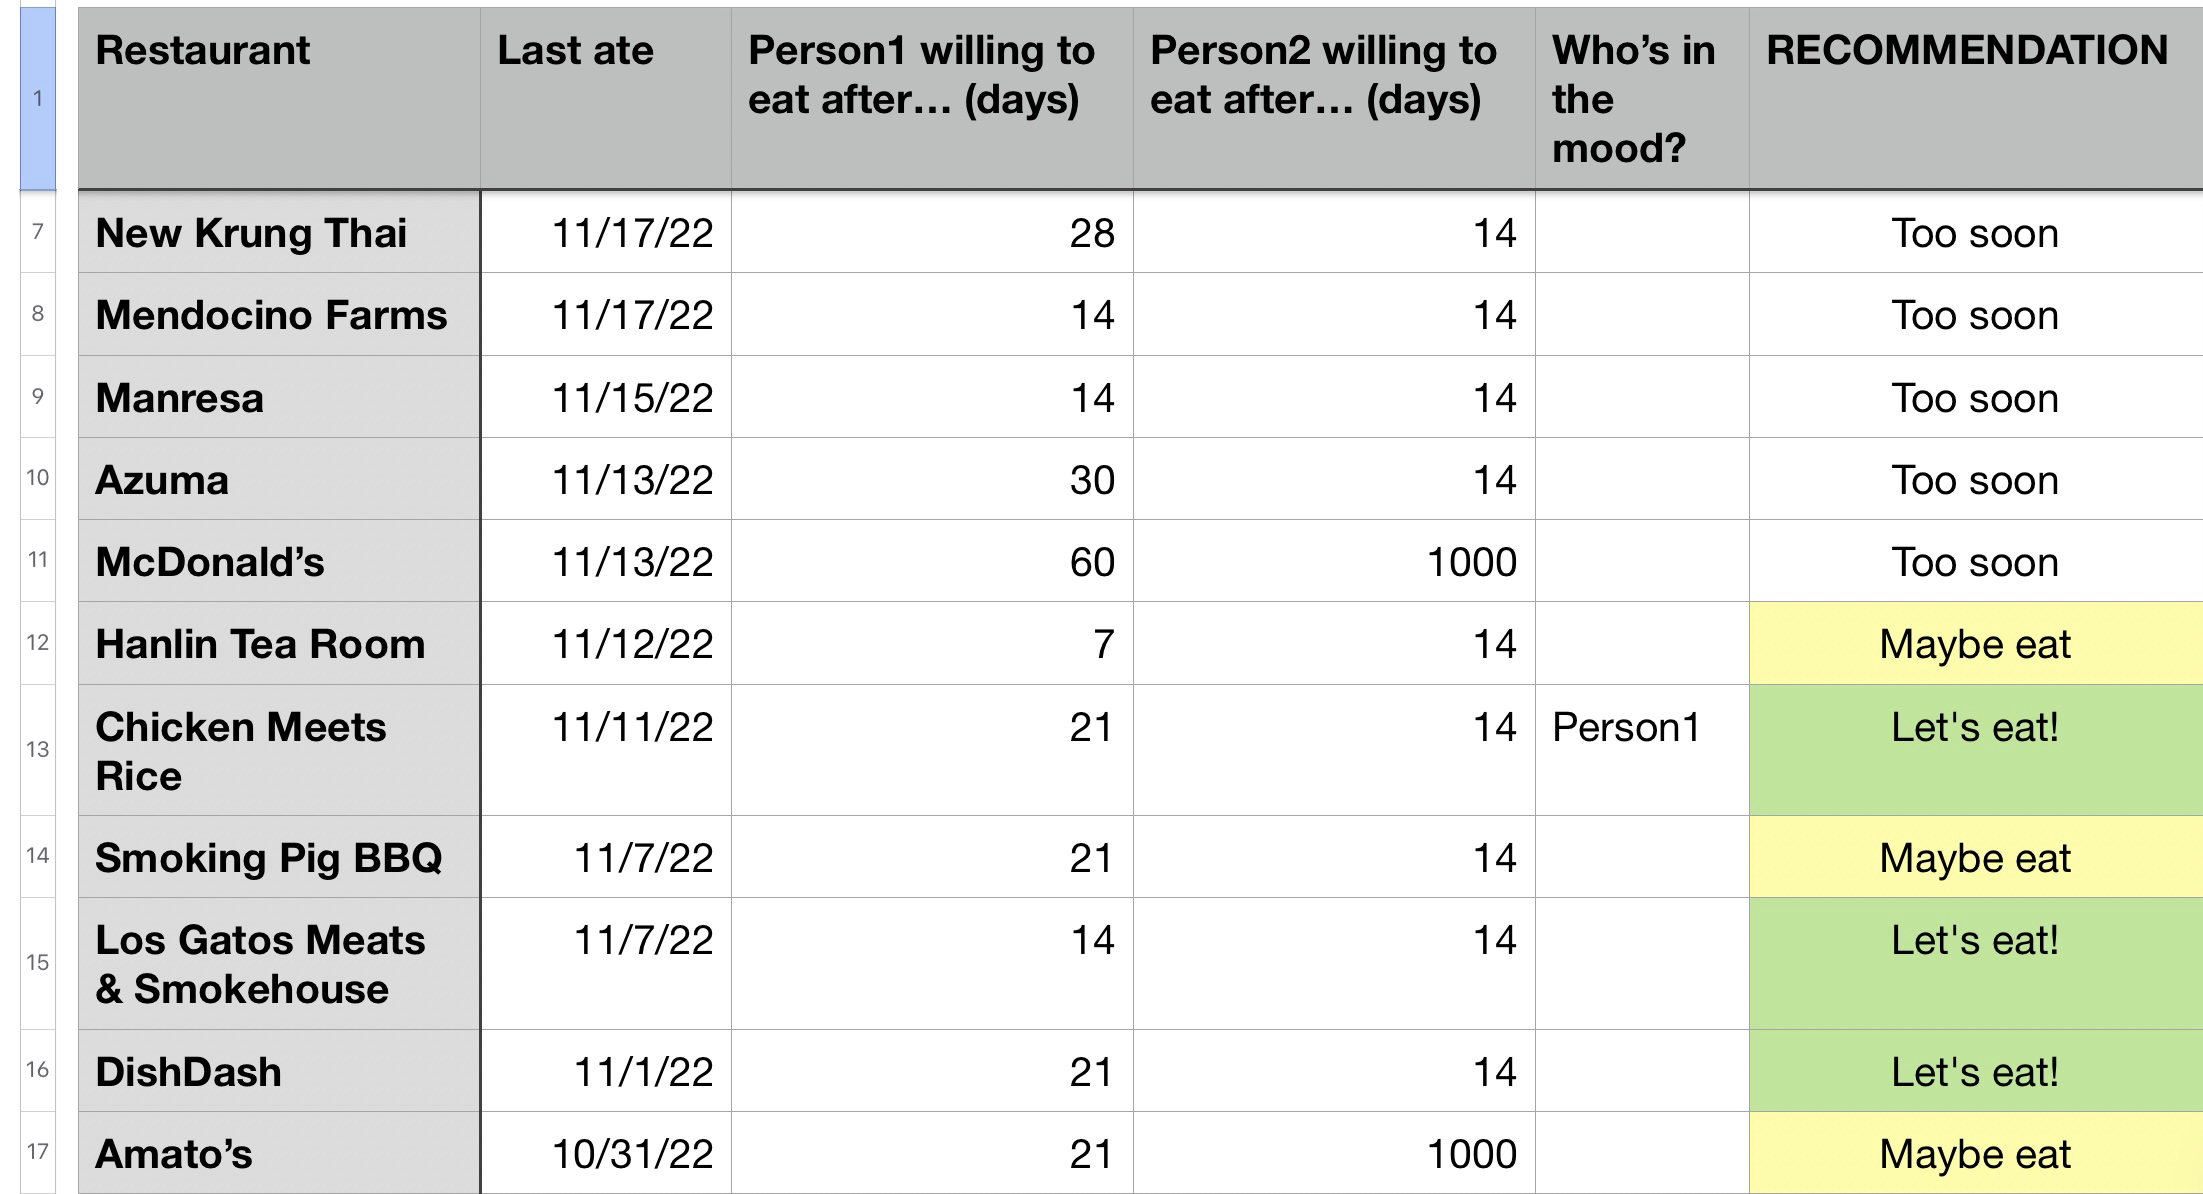Click Chicken Meets Rice Let's eat! cell
This screenshot has width=2203, height=1194.
pyautogui.click(x=1975, y=750)
